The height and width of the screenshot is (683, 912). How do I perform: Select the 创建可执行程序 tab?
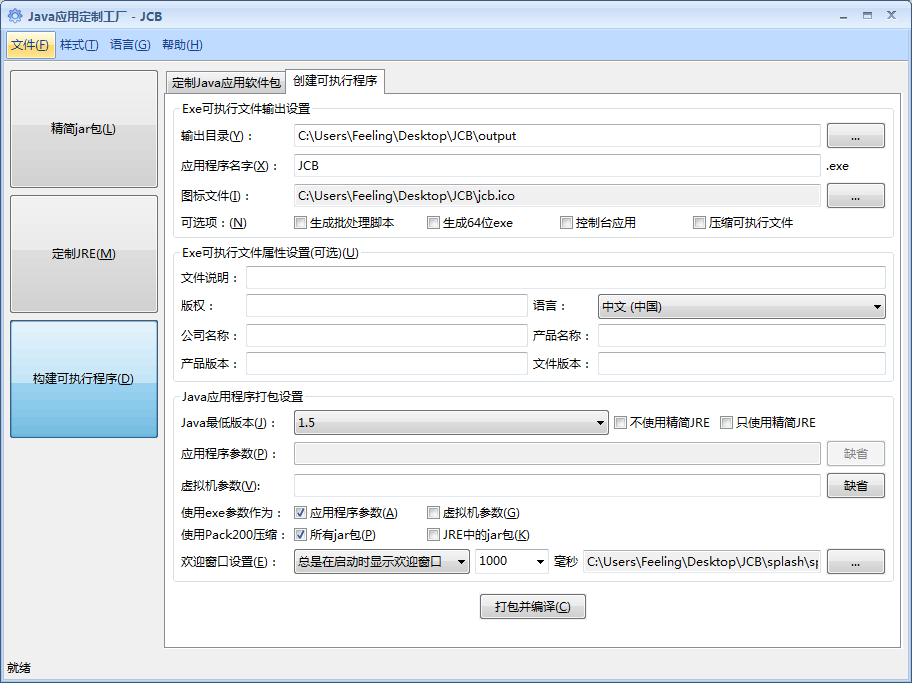[335, 81]
